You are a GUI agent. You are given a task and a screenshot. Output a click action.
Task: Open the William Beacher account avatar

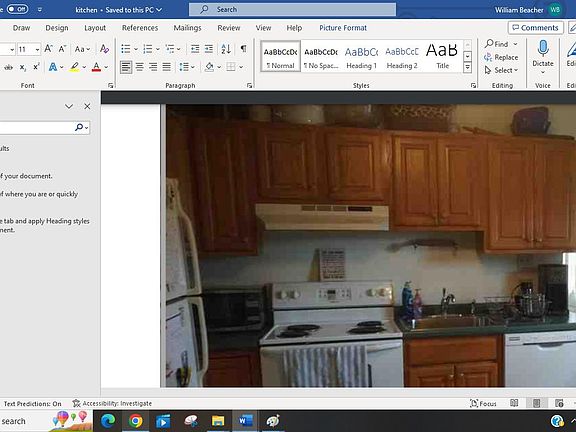[555, 10]
